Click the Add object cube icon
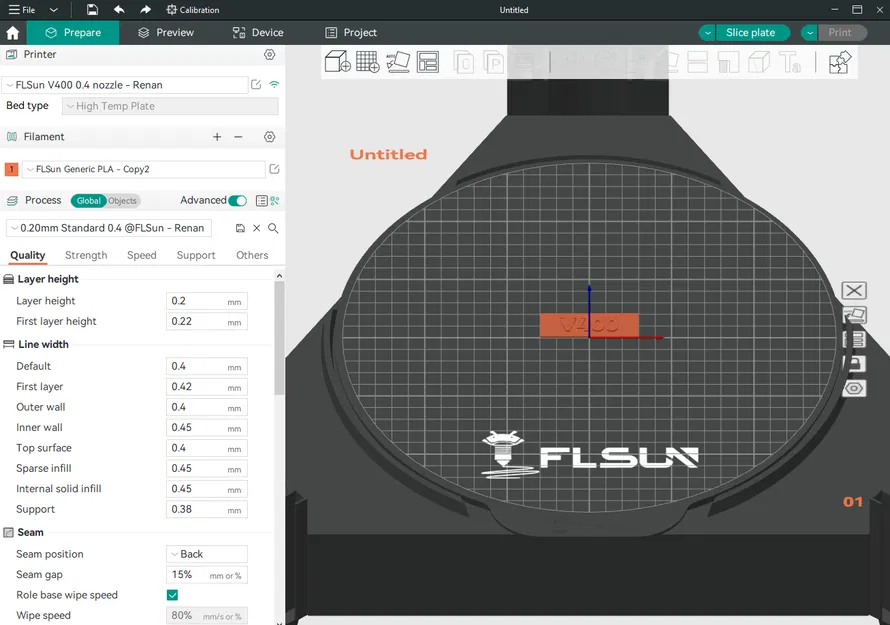This screenshot has width=890, height=625. click(x=337, y=61)
